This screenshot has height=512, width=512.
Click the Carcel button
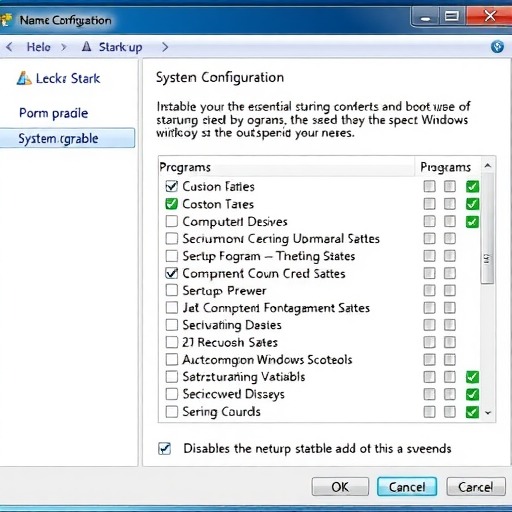coord(476,487)
